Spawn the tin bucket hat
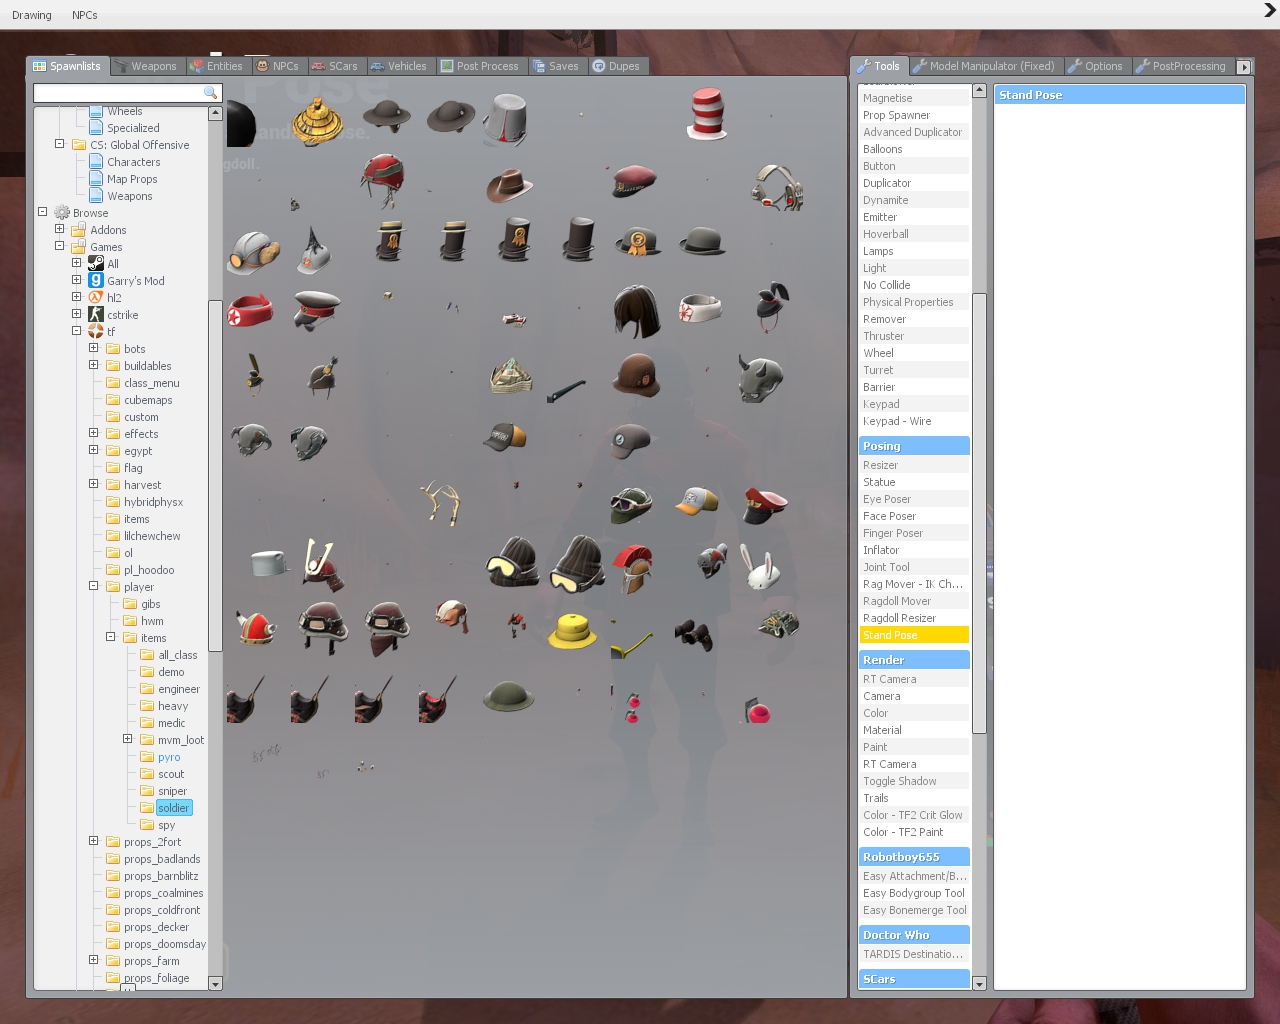Image resolution: width=1280 pixels, height=1024 pixels. [505, 119]
